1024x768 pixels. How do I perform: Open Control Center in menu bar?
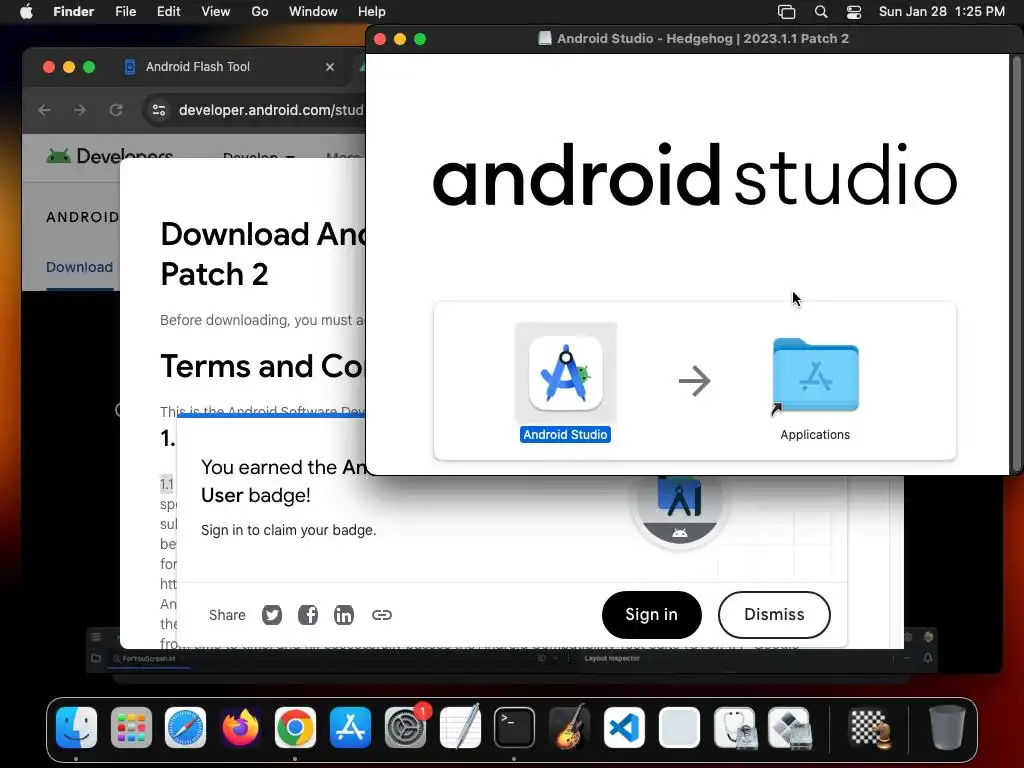pos(854,12)
